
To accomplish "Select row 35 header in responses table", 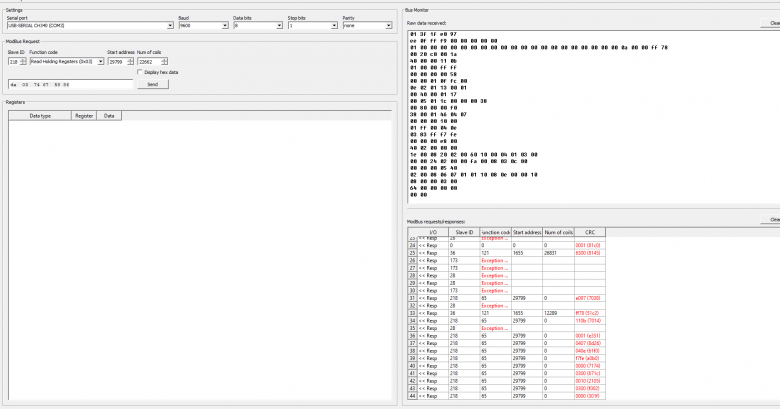I will 412,328.
